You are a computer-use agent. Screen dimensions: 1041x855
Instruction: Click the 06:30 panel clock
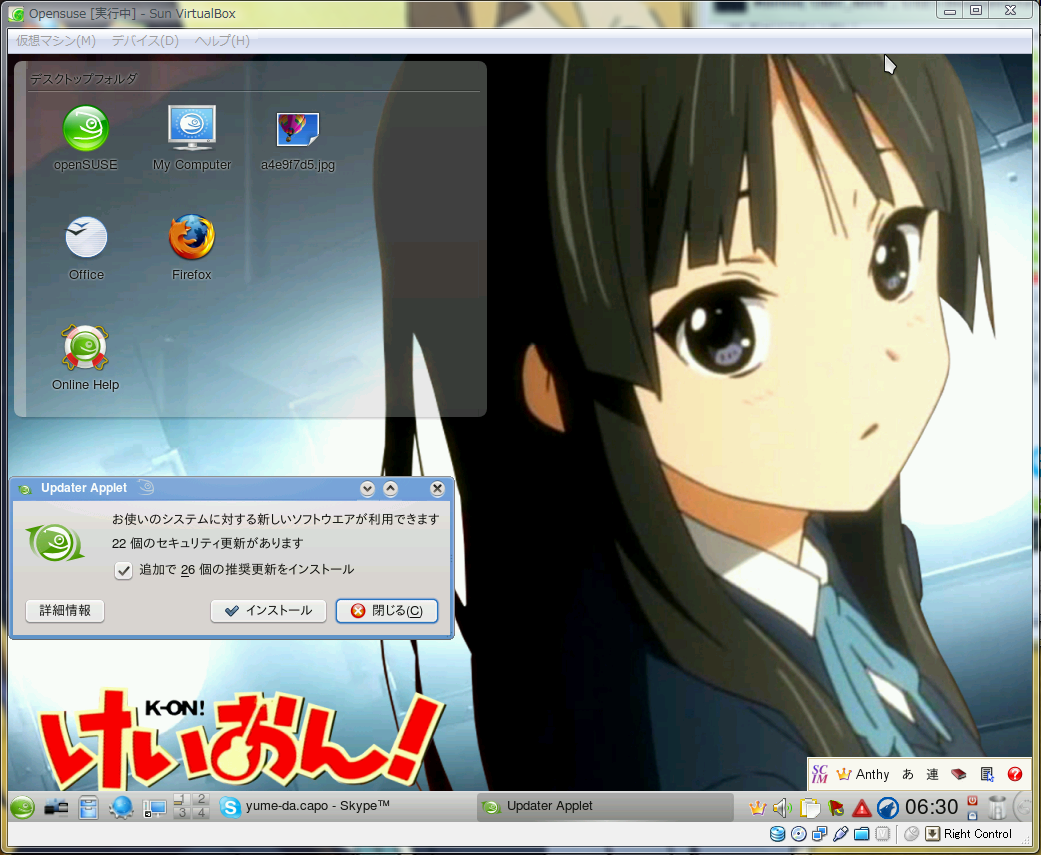[931, 807]
